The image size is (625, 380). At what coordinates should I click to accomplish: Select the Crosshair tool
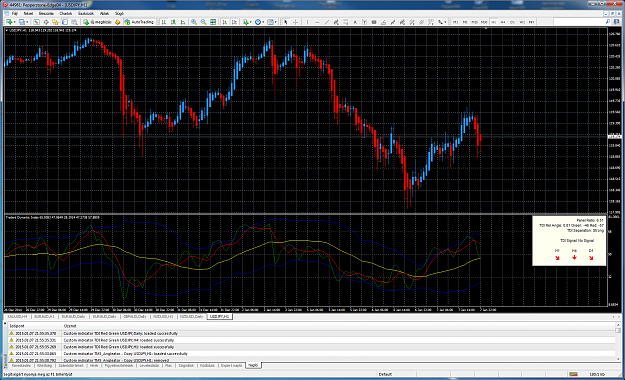coord(295,22)
